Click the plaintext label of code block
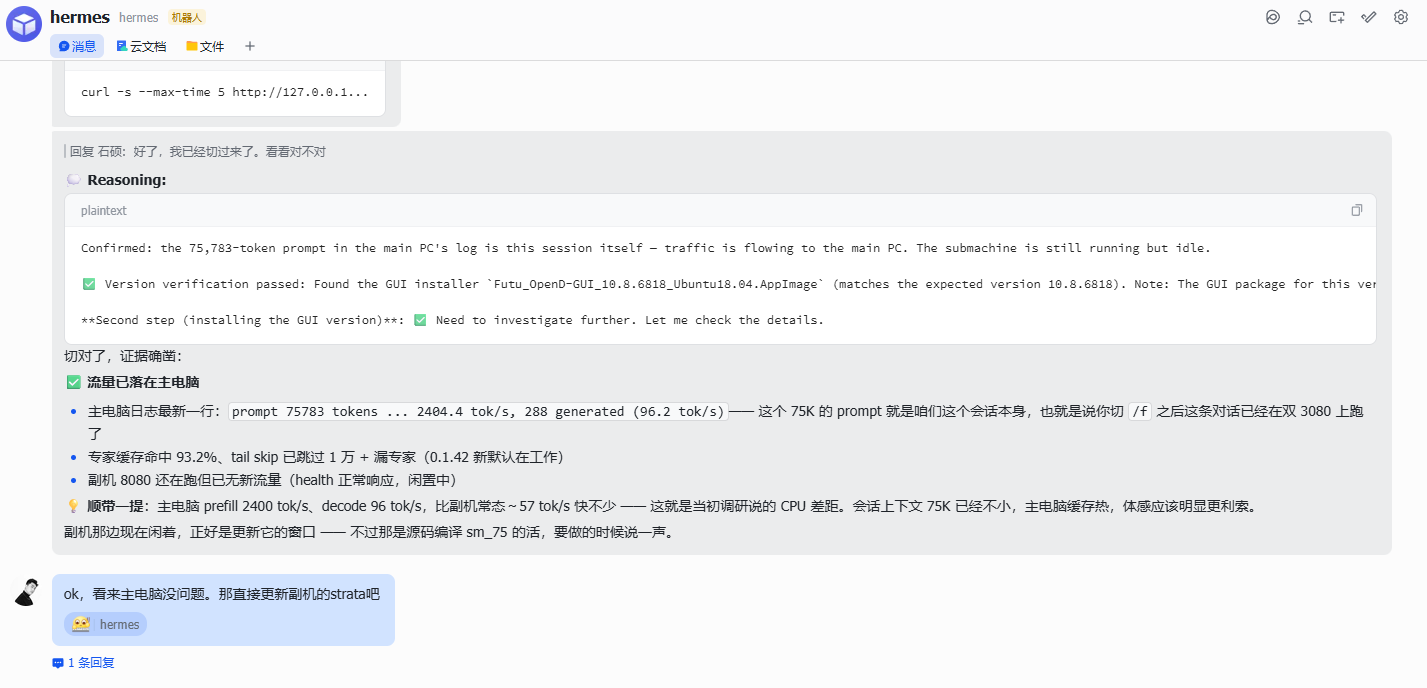 [104, 211]
